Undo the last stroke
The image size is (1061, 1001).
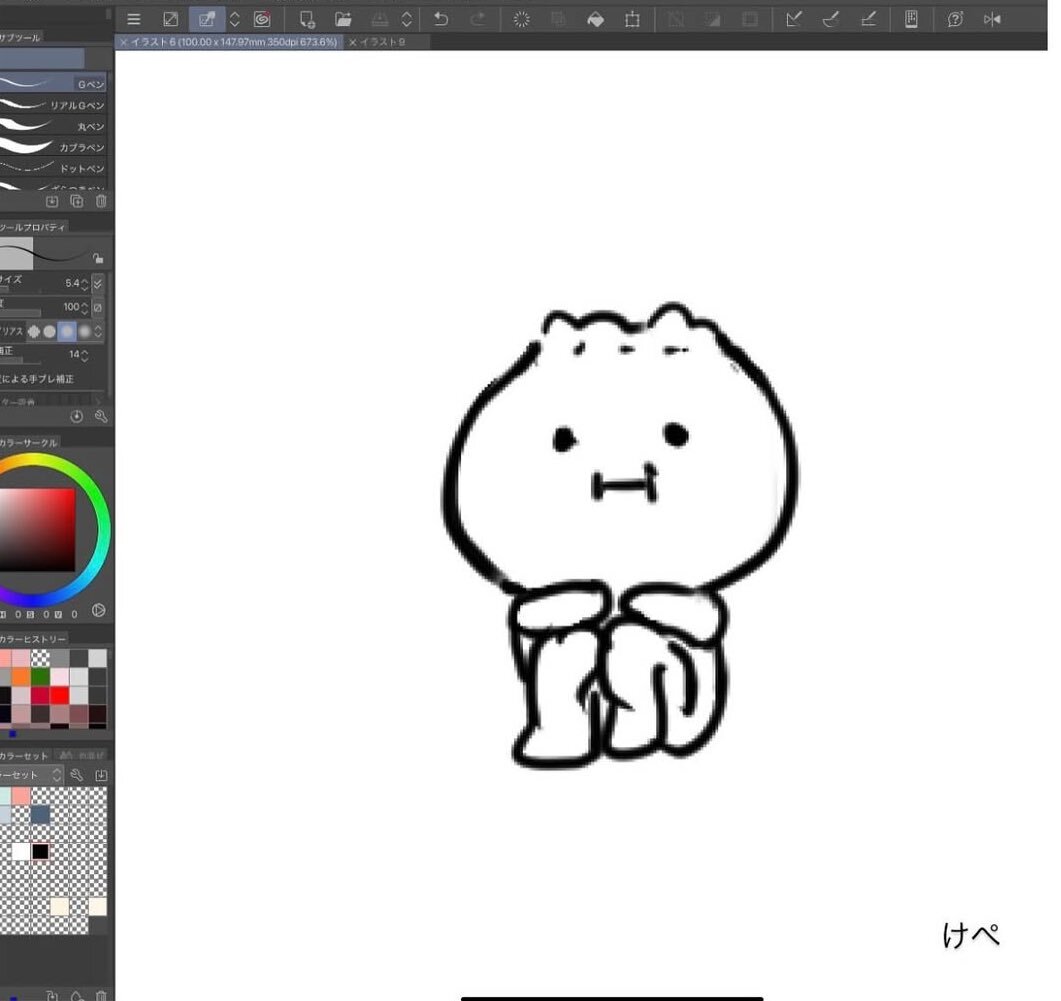[x=441, y=20]
